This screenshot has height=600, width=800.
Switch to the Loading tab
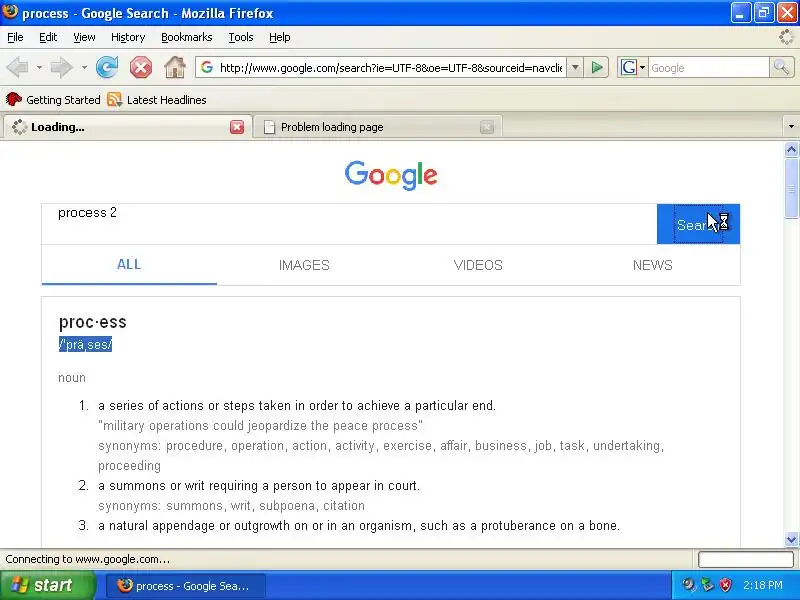(128, 127)
